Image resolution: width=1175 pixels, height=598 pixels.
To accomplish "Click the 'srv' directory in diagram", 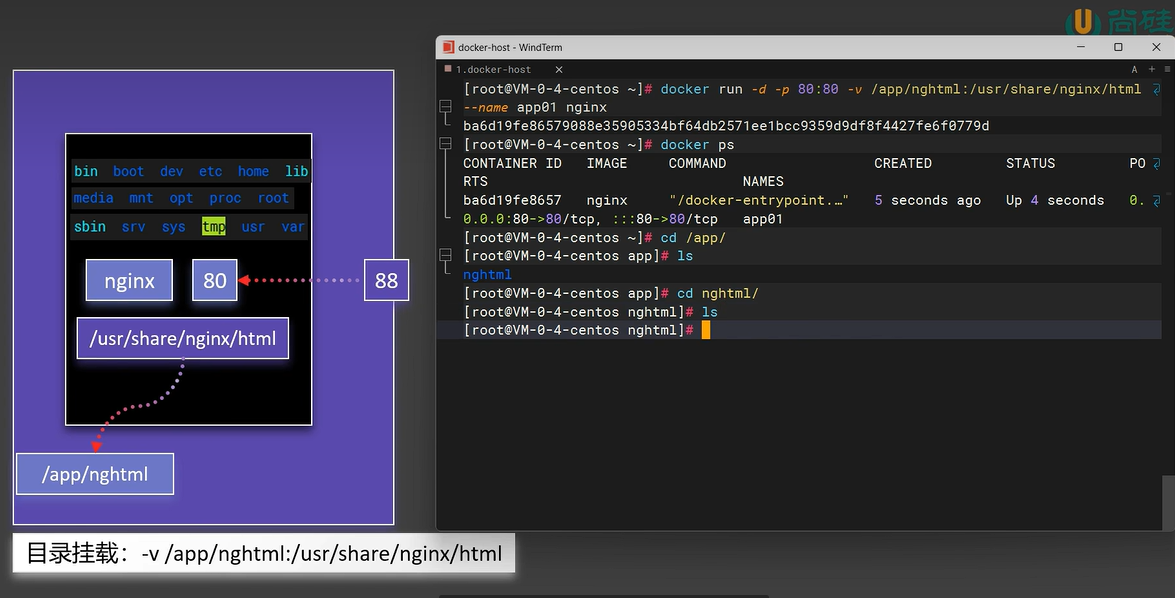I will tap(133, 226).
